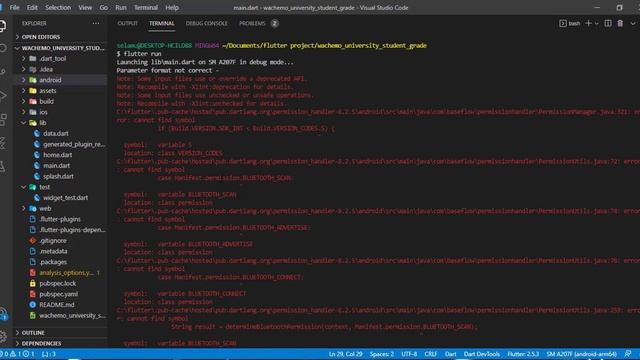
Task: Expand the .dart_tool folder
Action: pos(52,59)
